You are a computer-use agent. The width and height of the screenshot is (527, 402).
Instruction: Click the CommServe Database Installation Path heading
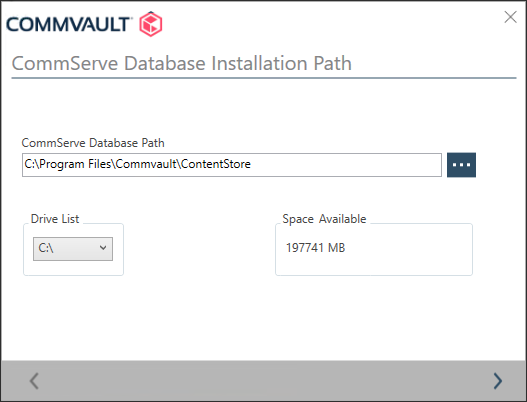tap(182, 64)
